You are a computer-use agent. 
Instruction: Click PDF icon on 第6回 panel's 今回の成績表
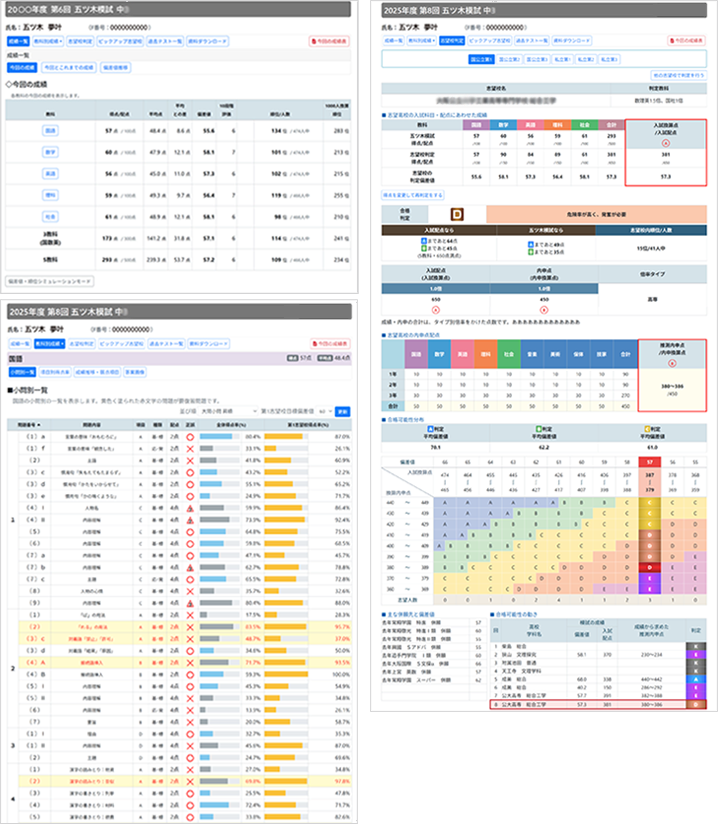[313, 43]
